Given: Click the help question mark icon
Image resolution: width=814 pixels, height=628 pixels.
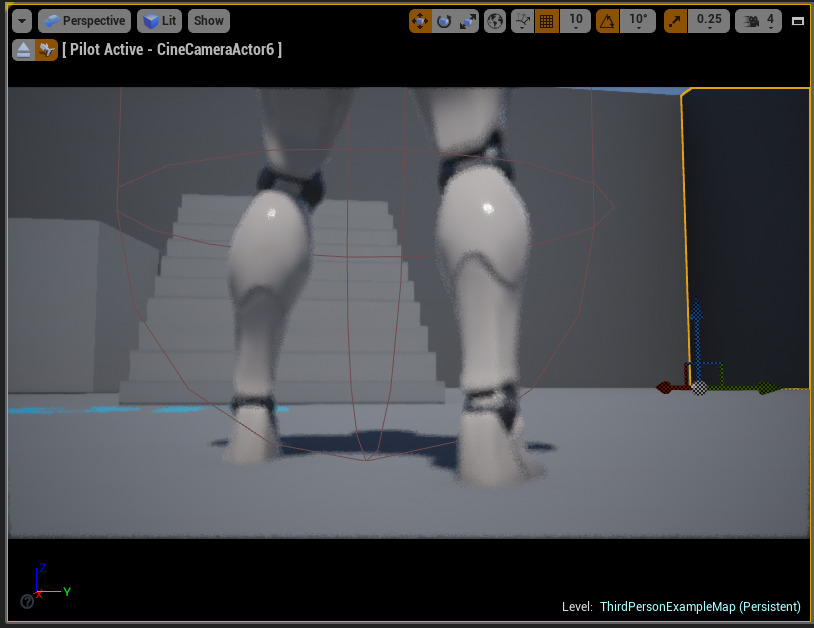Looking at the screenshot, I should [27, 601].
